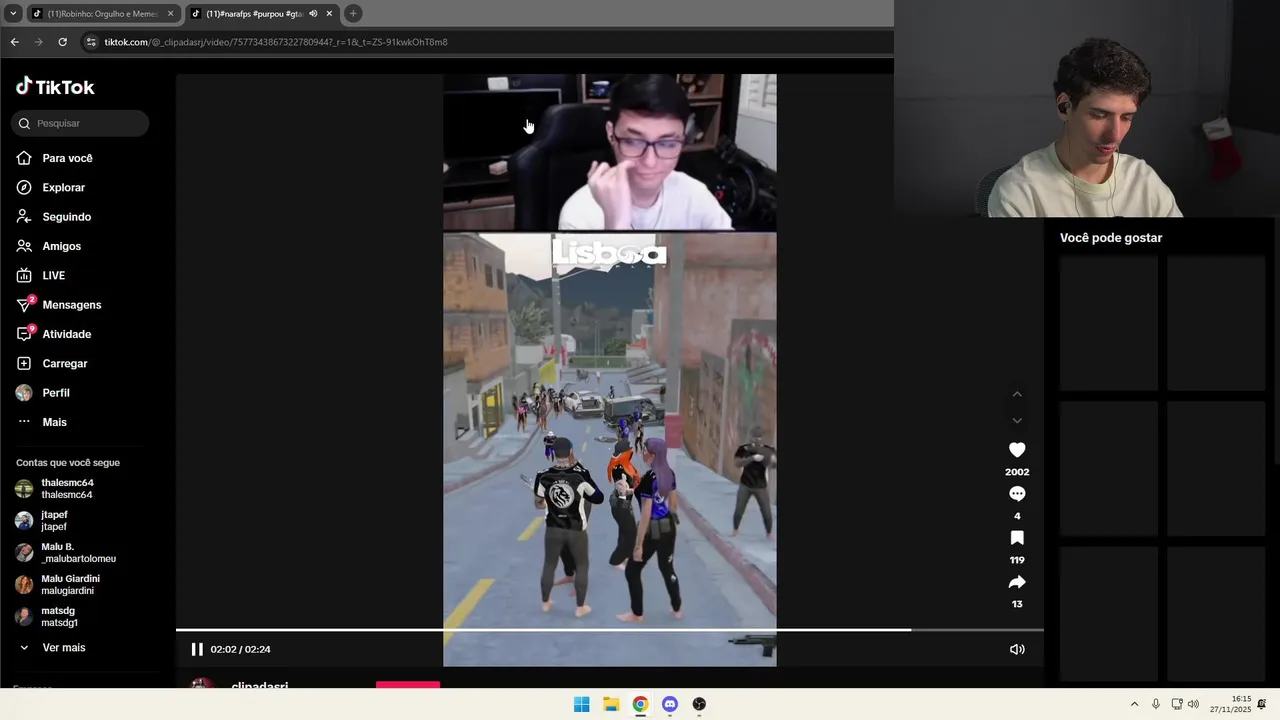
Task: Open File Explorer from taskbar
Action: tap(611, 704)
